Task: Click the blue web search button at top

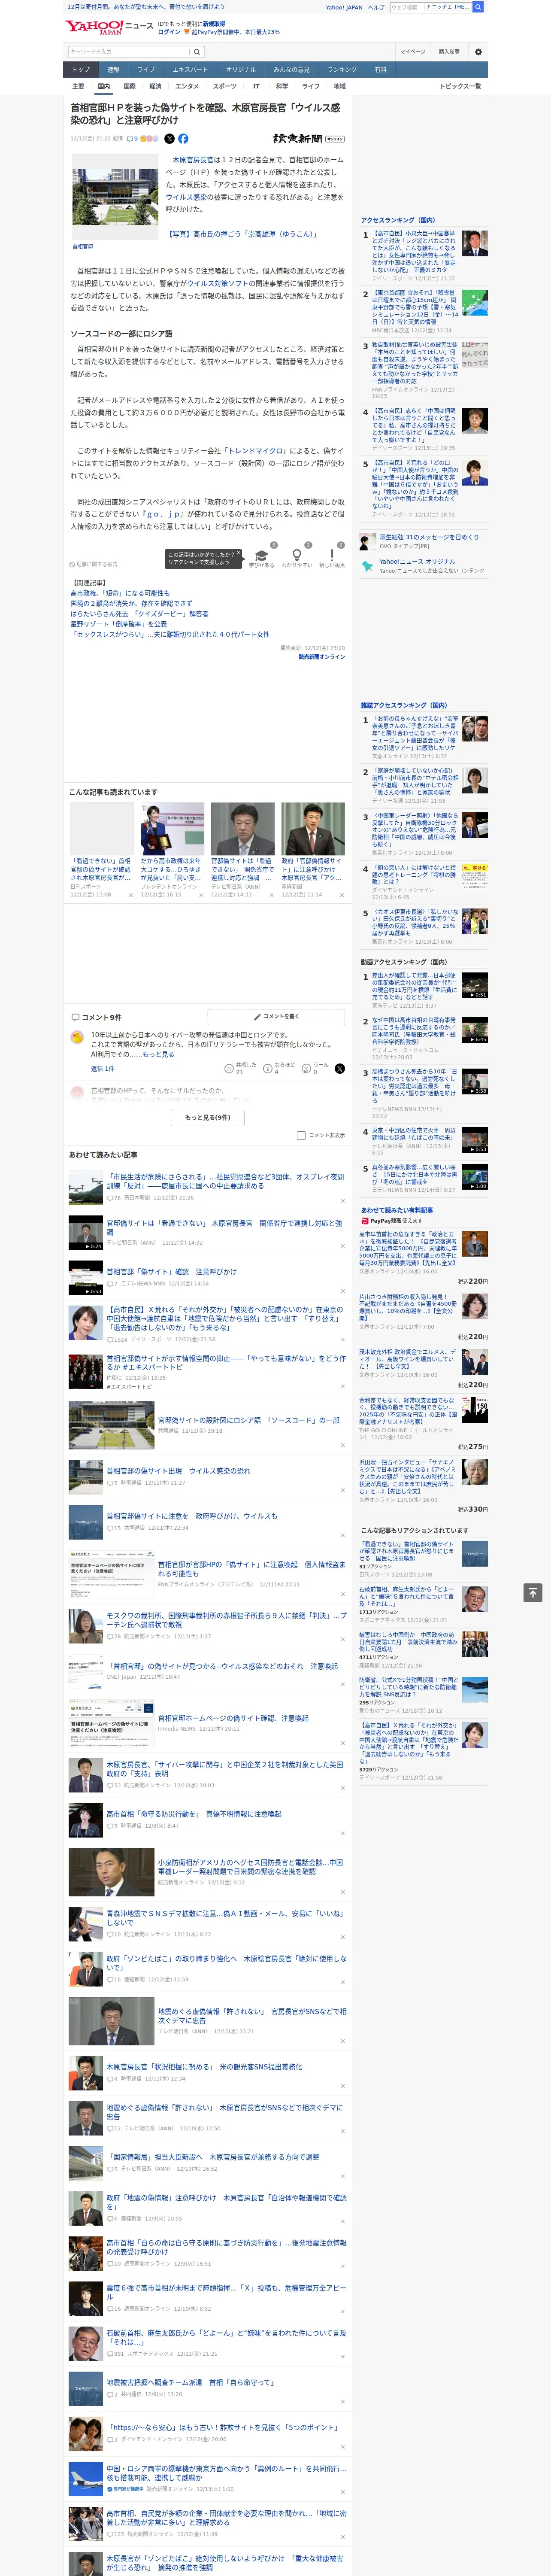Action: tap(478, 7)
